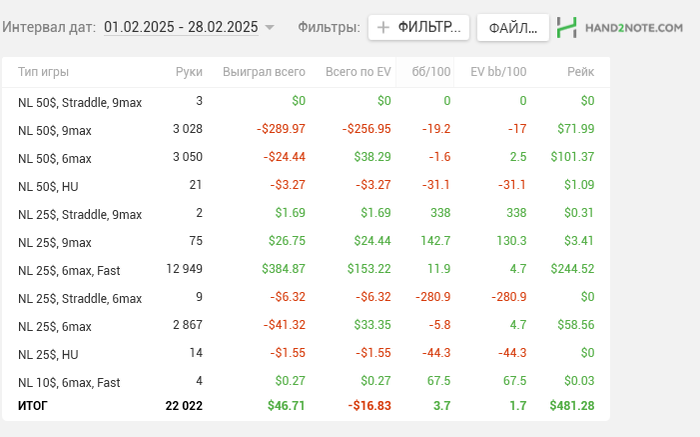The image size is (700, 437).
Task: Sort by the Всего по EV column header
Action: pos(358,72)
